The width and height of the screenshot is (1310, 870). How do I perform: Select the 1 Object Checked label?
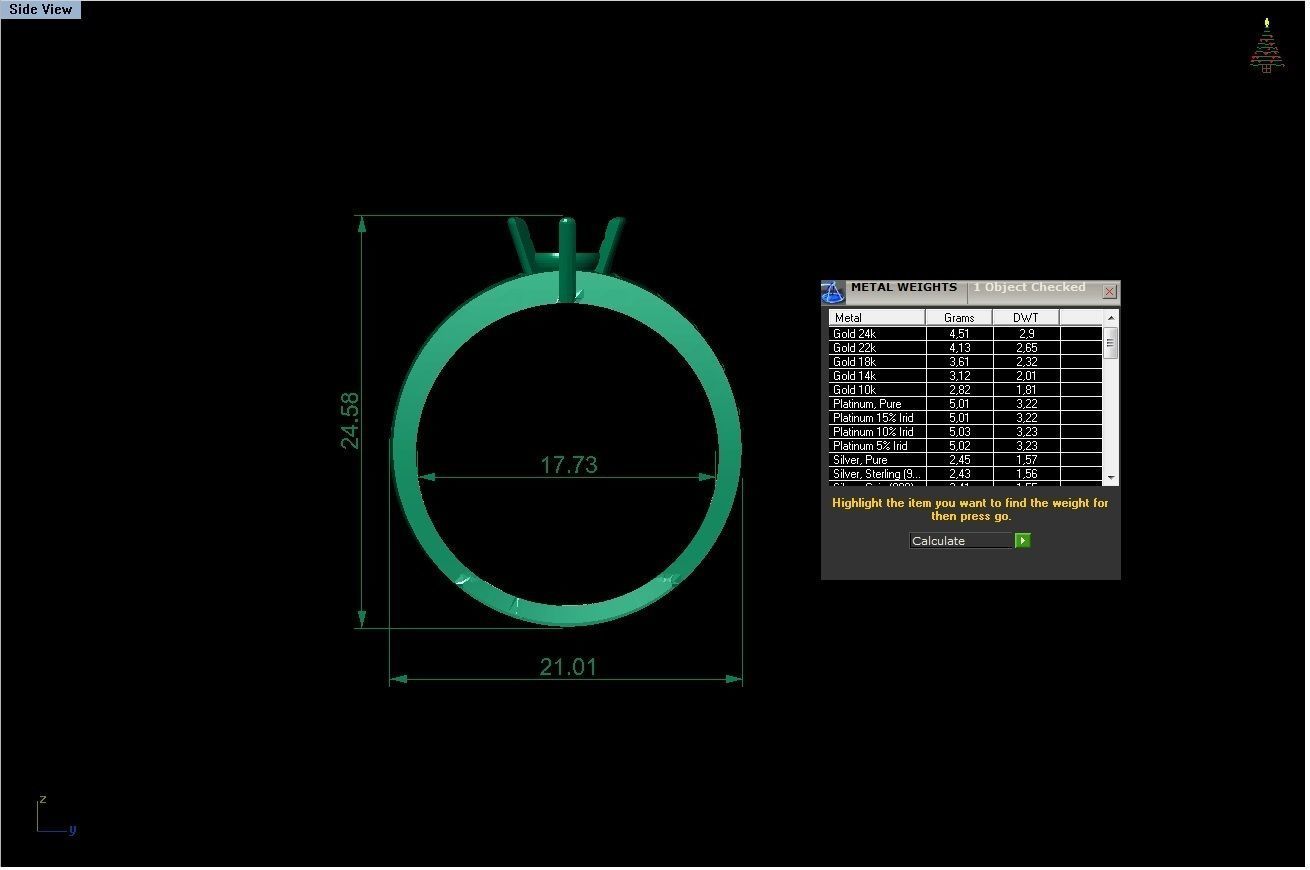[x=1029, y=288]
